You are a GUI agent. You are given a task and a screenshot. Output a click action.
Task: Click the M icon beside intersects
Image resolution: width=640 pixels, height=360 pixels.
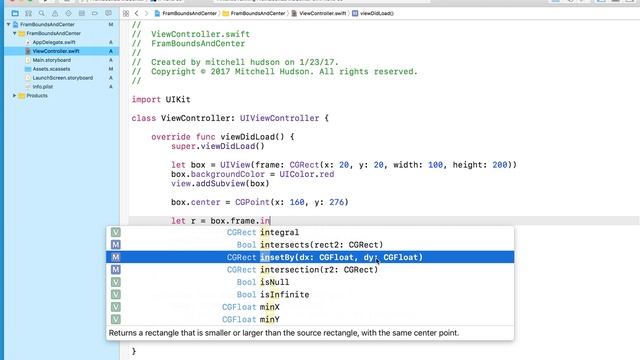[x=116, y=245]
